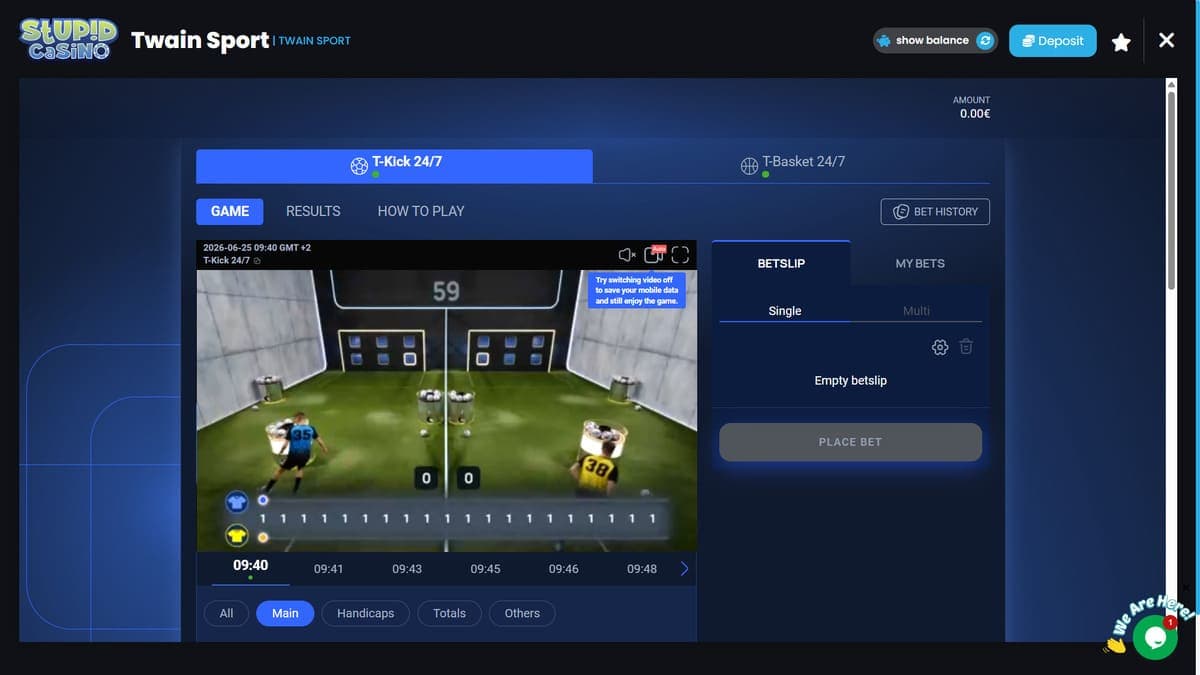Click the video data saving tooltip

(x=637, y=290)
